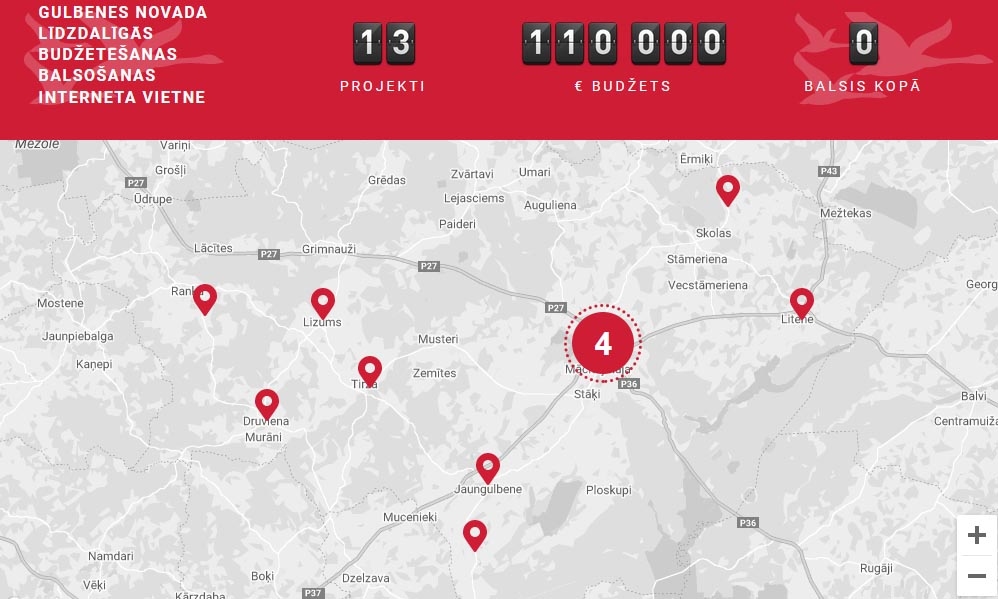
Task: Select the map marker at Tirza
Action: coord(370,371)
